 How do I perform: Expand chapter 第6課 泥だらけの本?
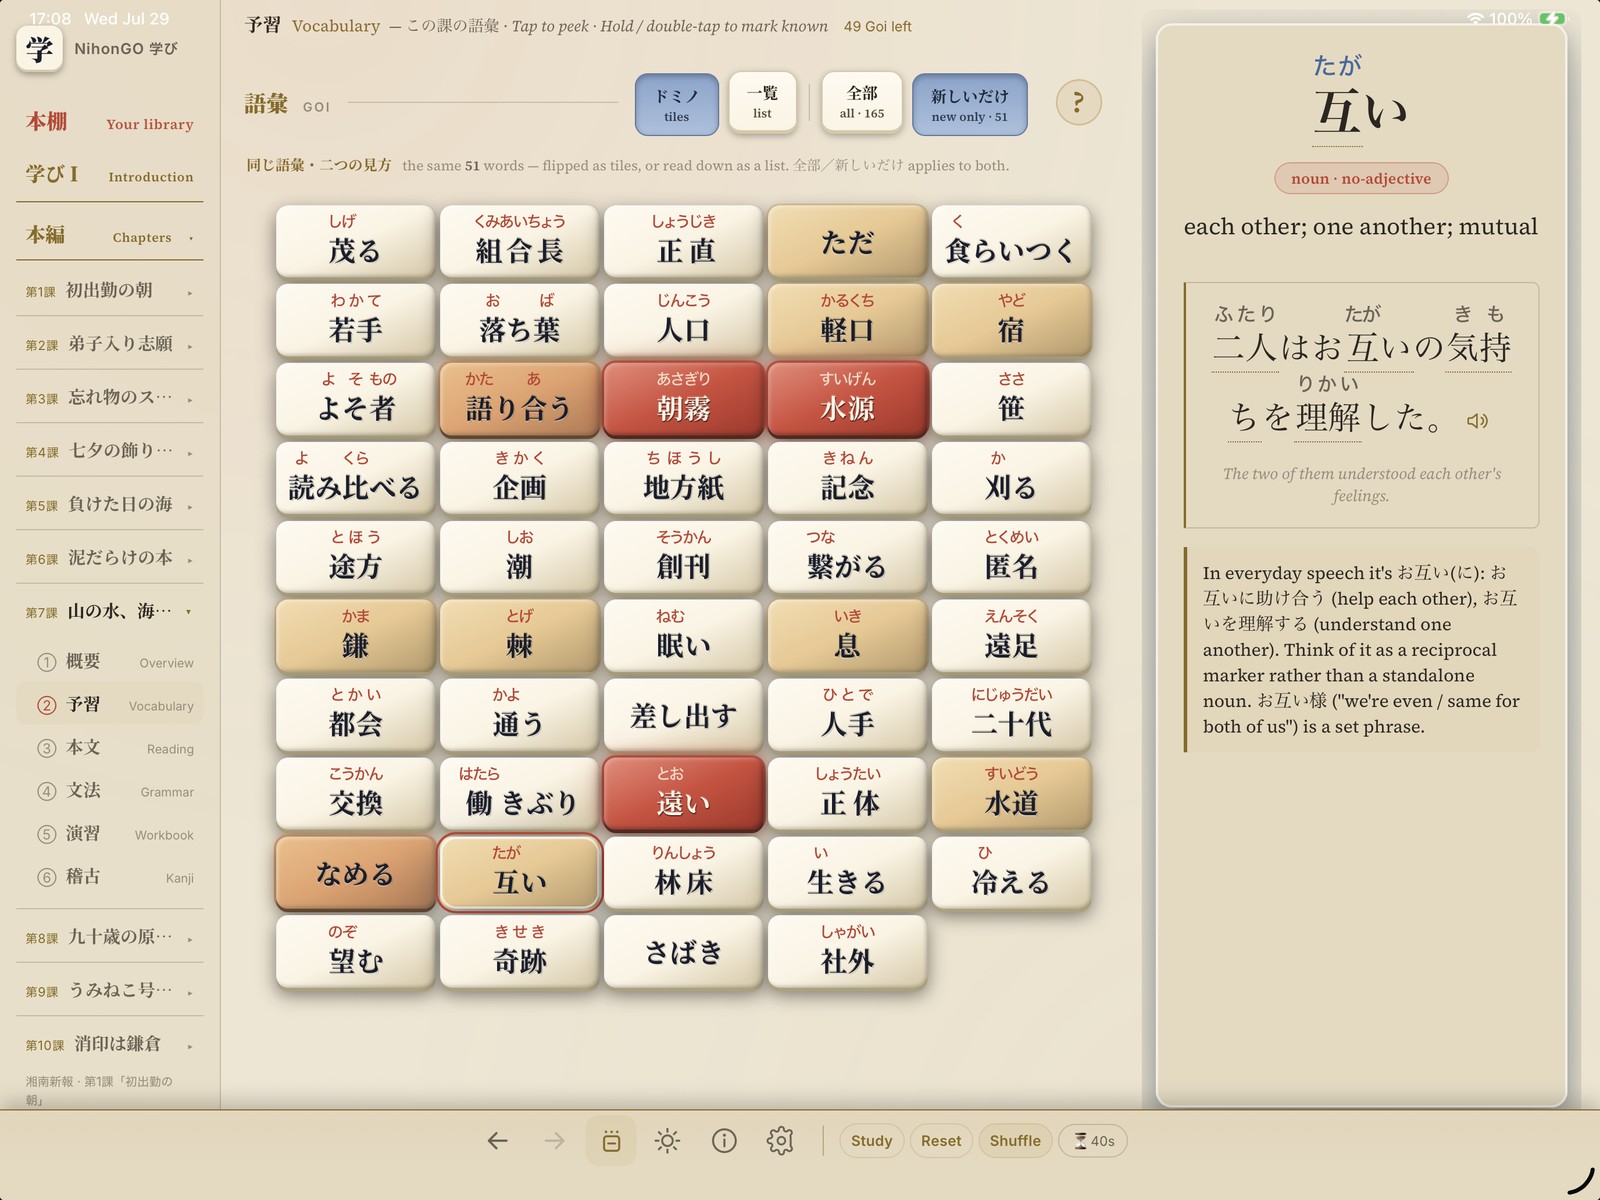110,558
